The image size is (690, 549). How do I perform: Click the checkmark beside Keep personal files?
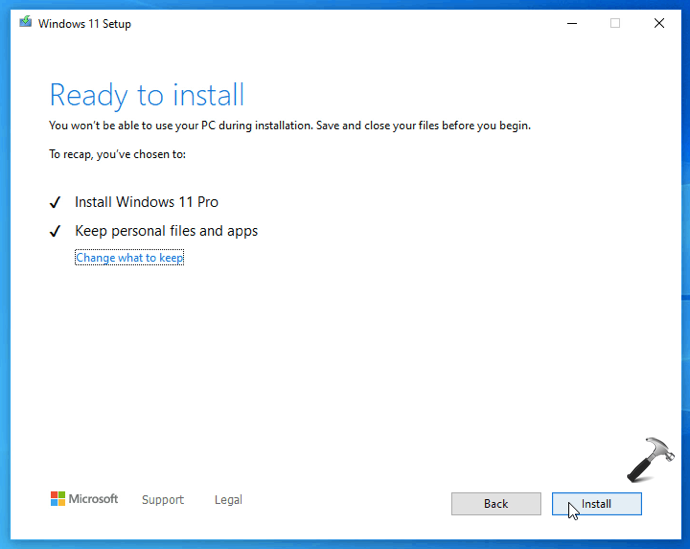56,232
